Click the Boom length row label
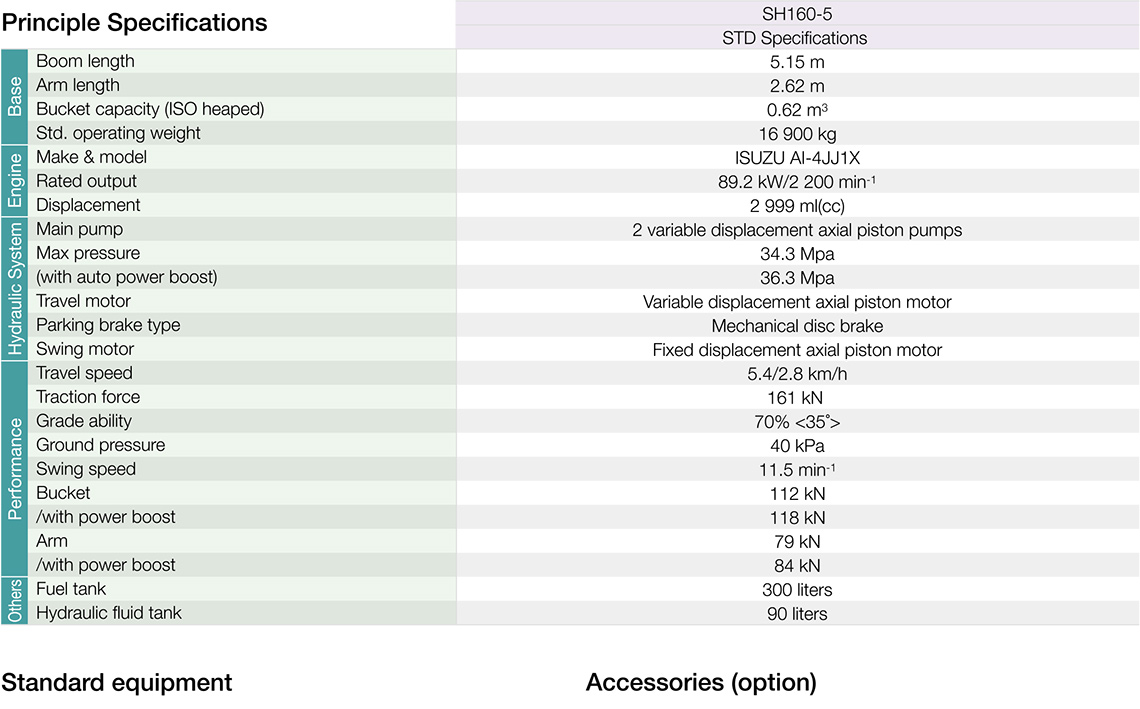Image resolution: width=1140 pixels, height=709 pixels. tap(85, 61)
